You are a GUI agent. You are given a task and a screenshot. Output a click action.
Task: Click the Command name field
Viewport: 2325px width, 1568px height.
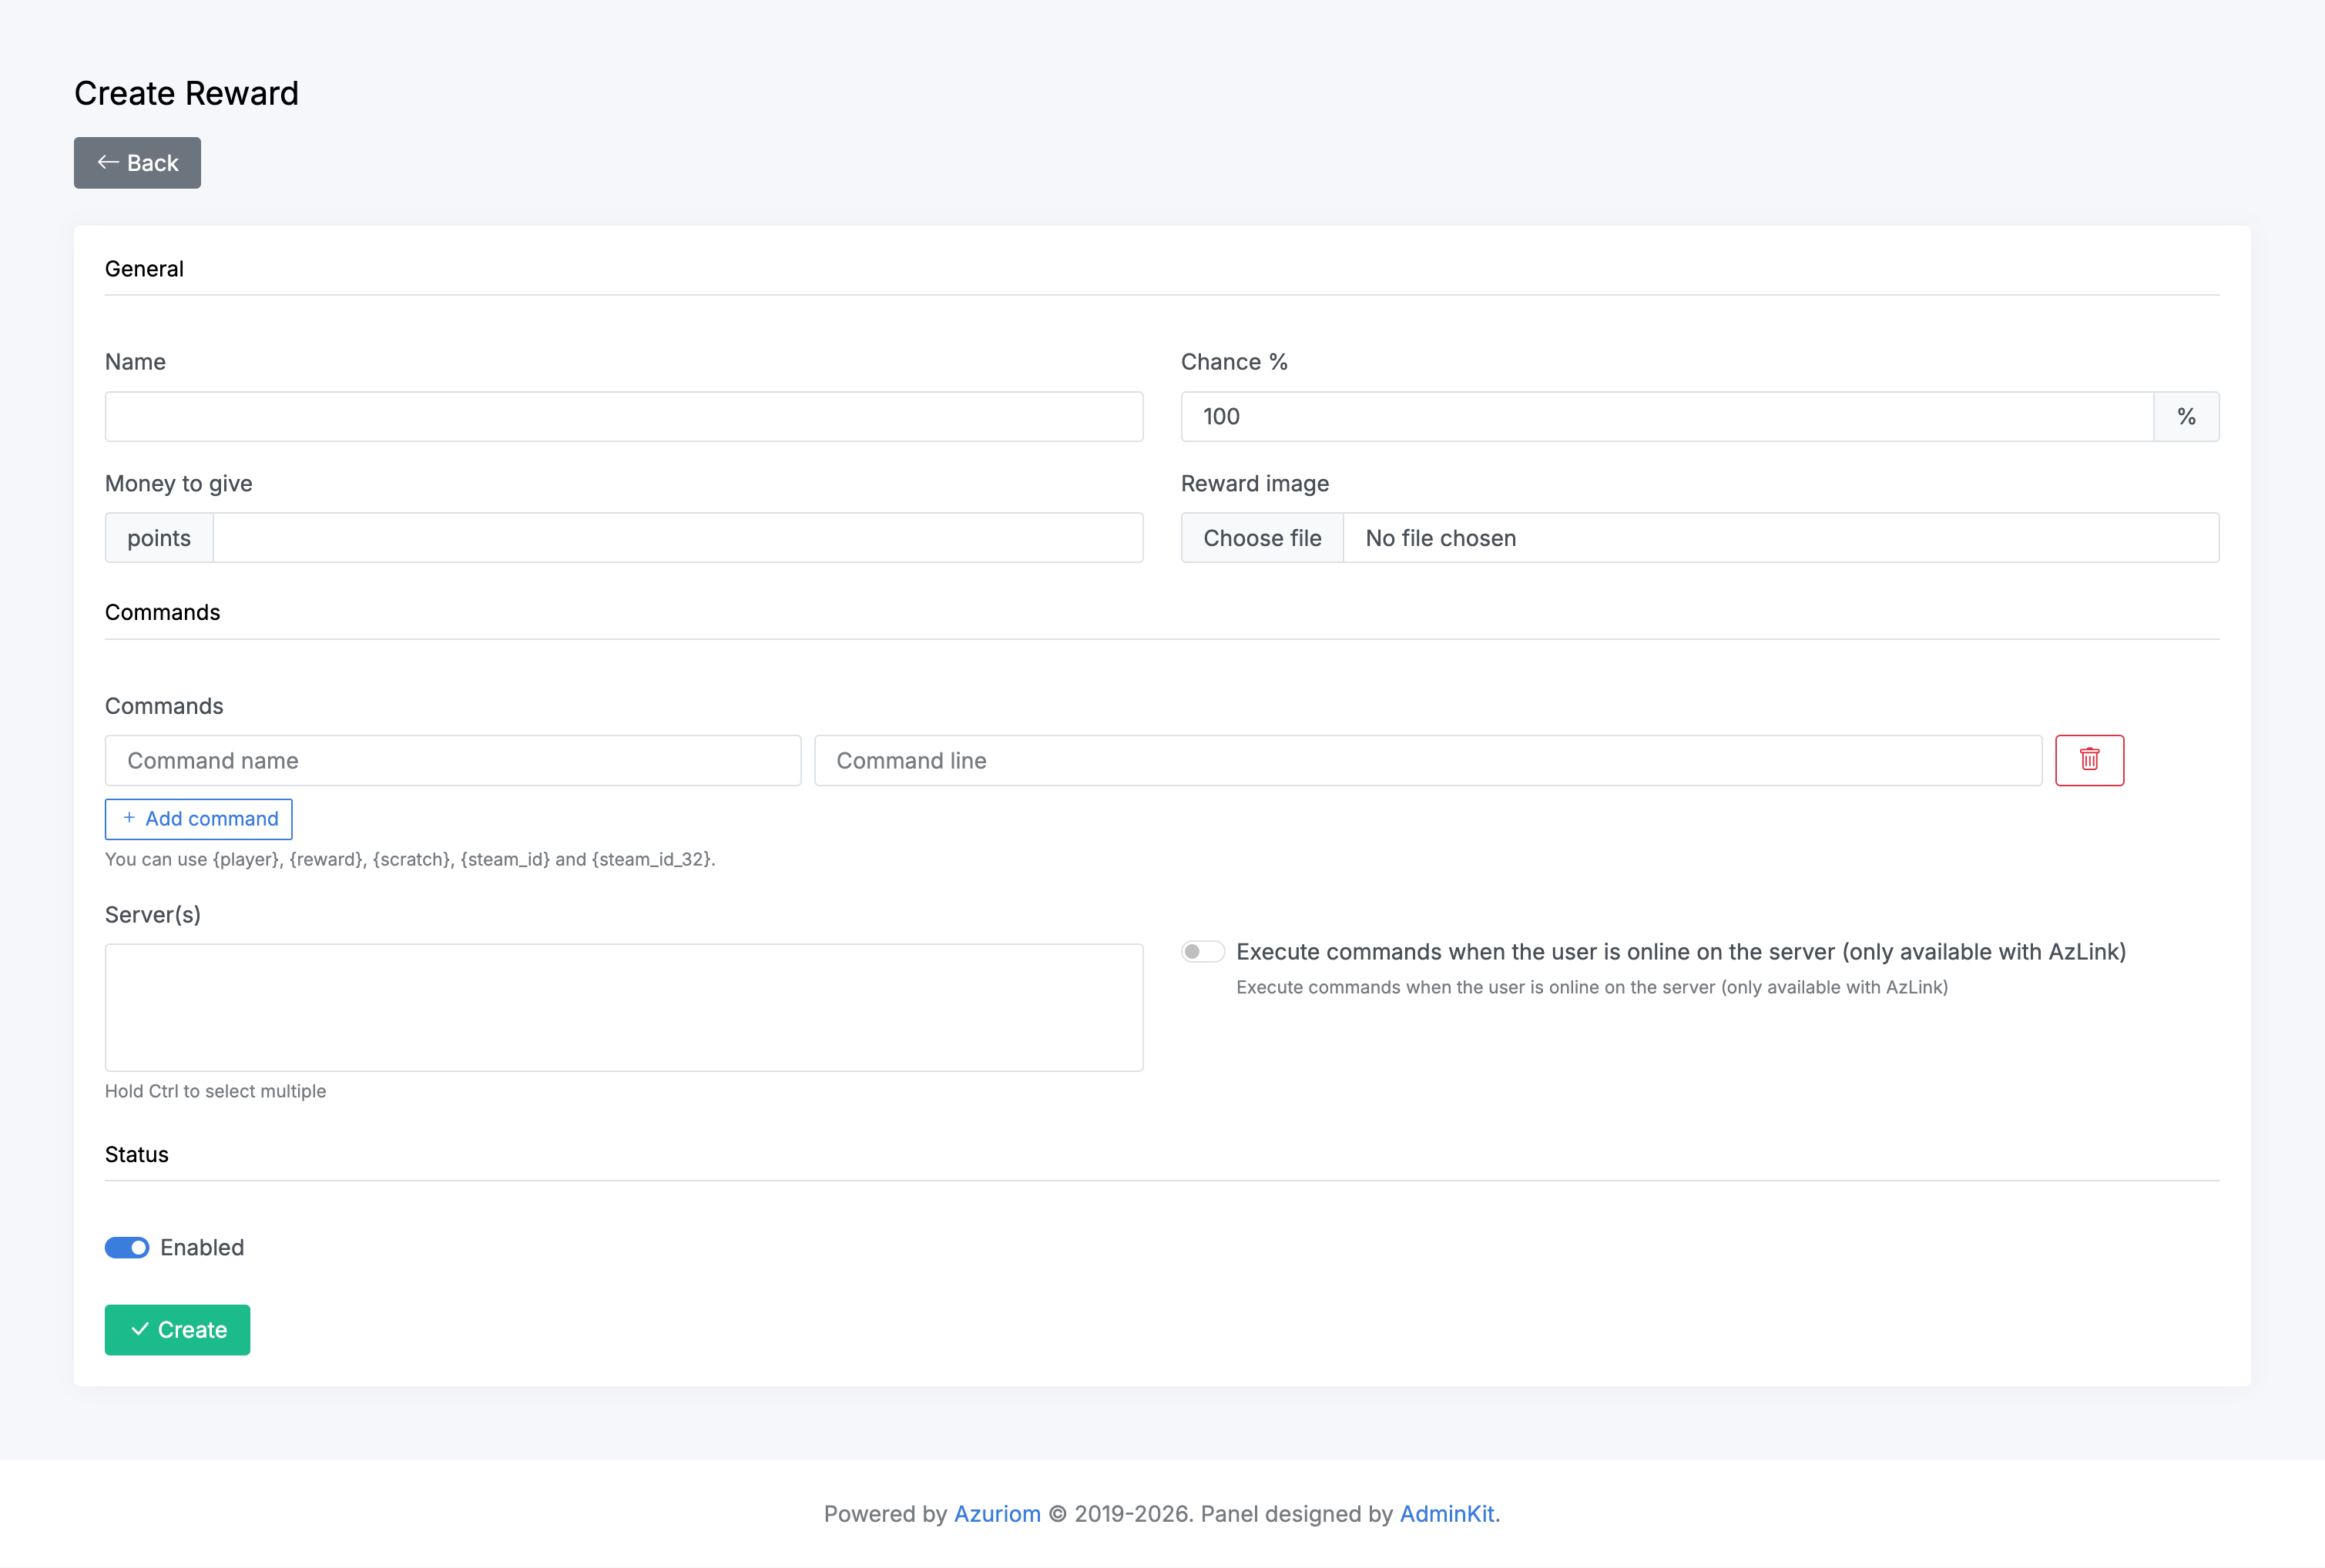point(452,760)
